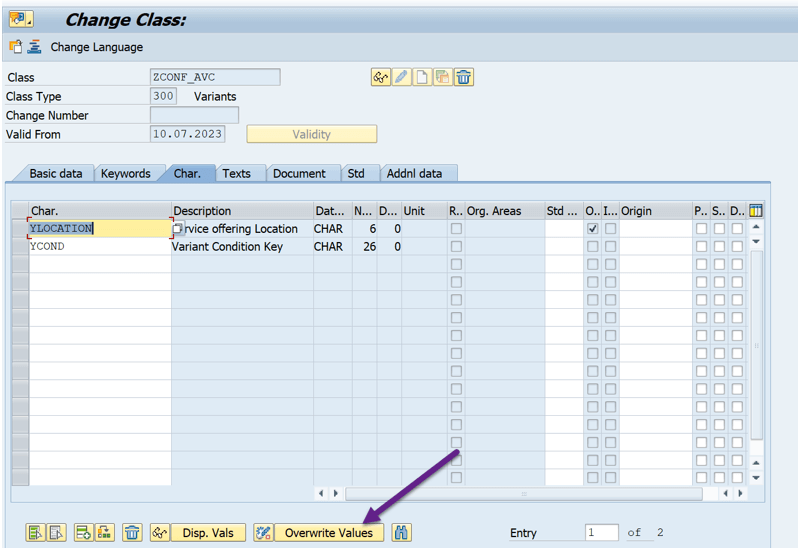Click the inherited characteristics hierarchy icon
Viewport: 801px width, 548px height.
[x=105, y=533]
